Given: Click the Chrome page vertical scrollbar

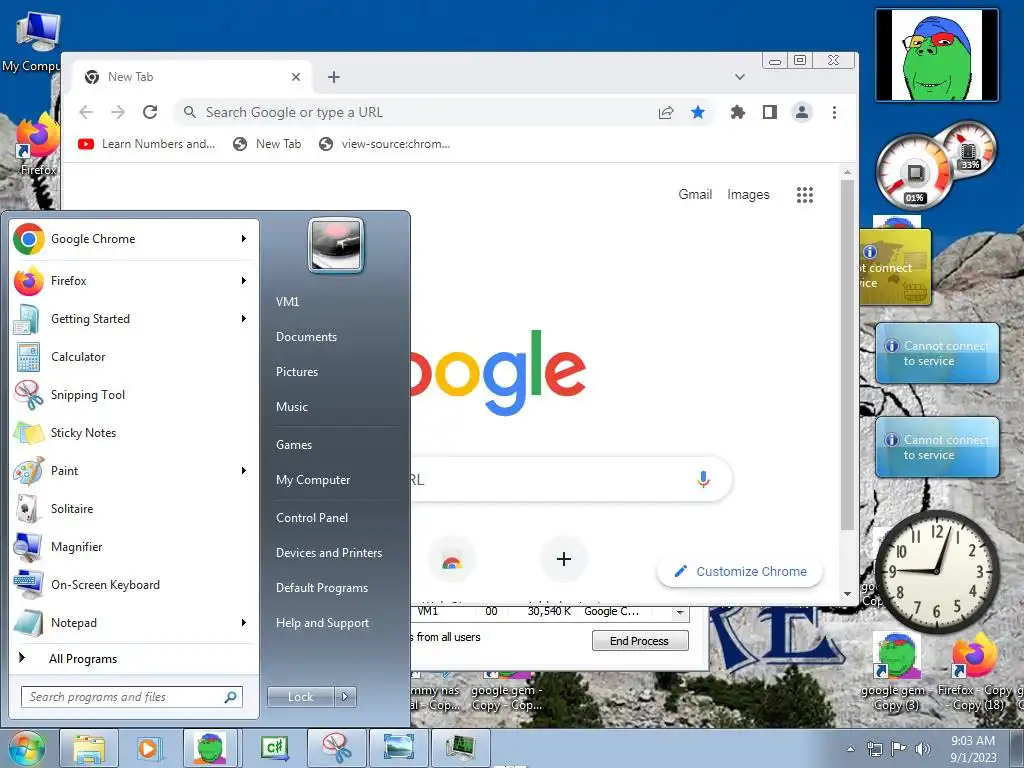Looking at the screenshot, I should (x=847, y=356).
